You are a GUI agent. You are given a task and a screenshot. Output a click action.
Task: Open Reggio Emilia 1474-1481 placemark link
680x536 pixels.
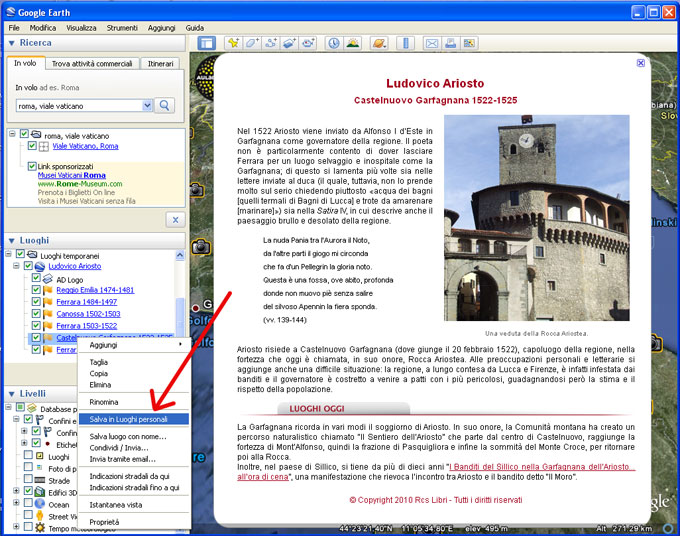click(x=95, y=290)
